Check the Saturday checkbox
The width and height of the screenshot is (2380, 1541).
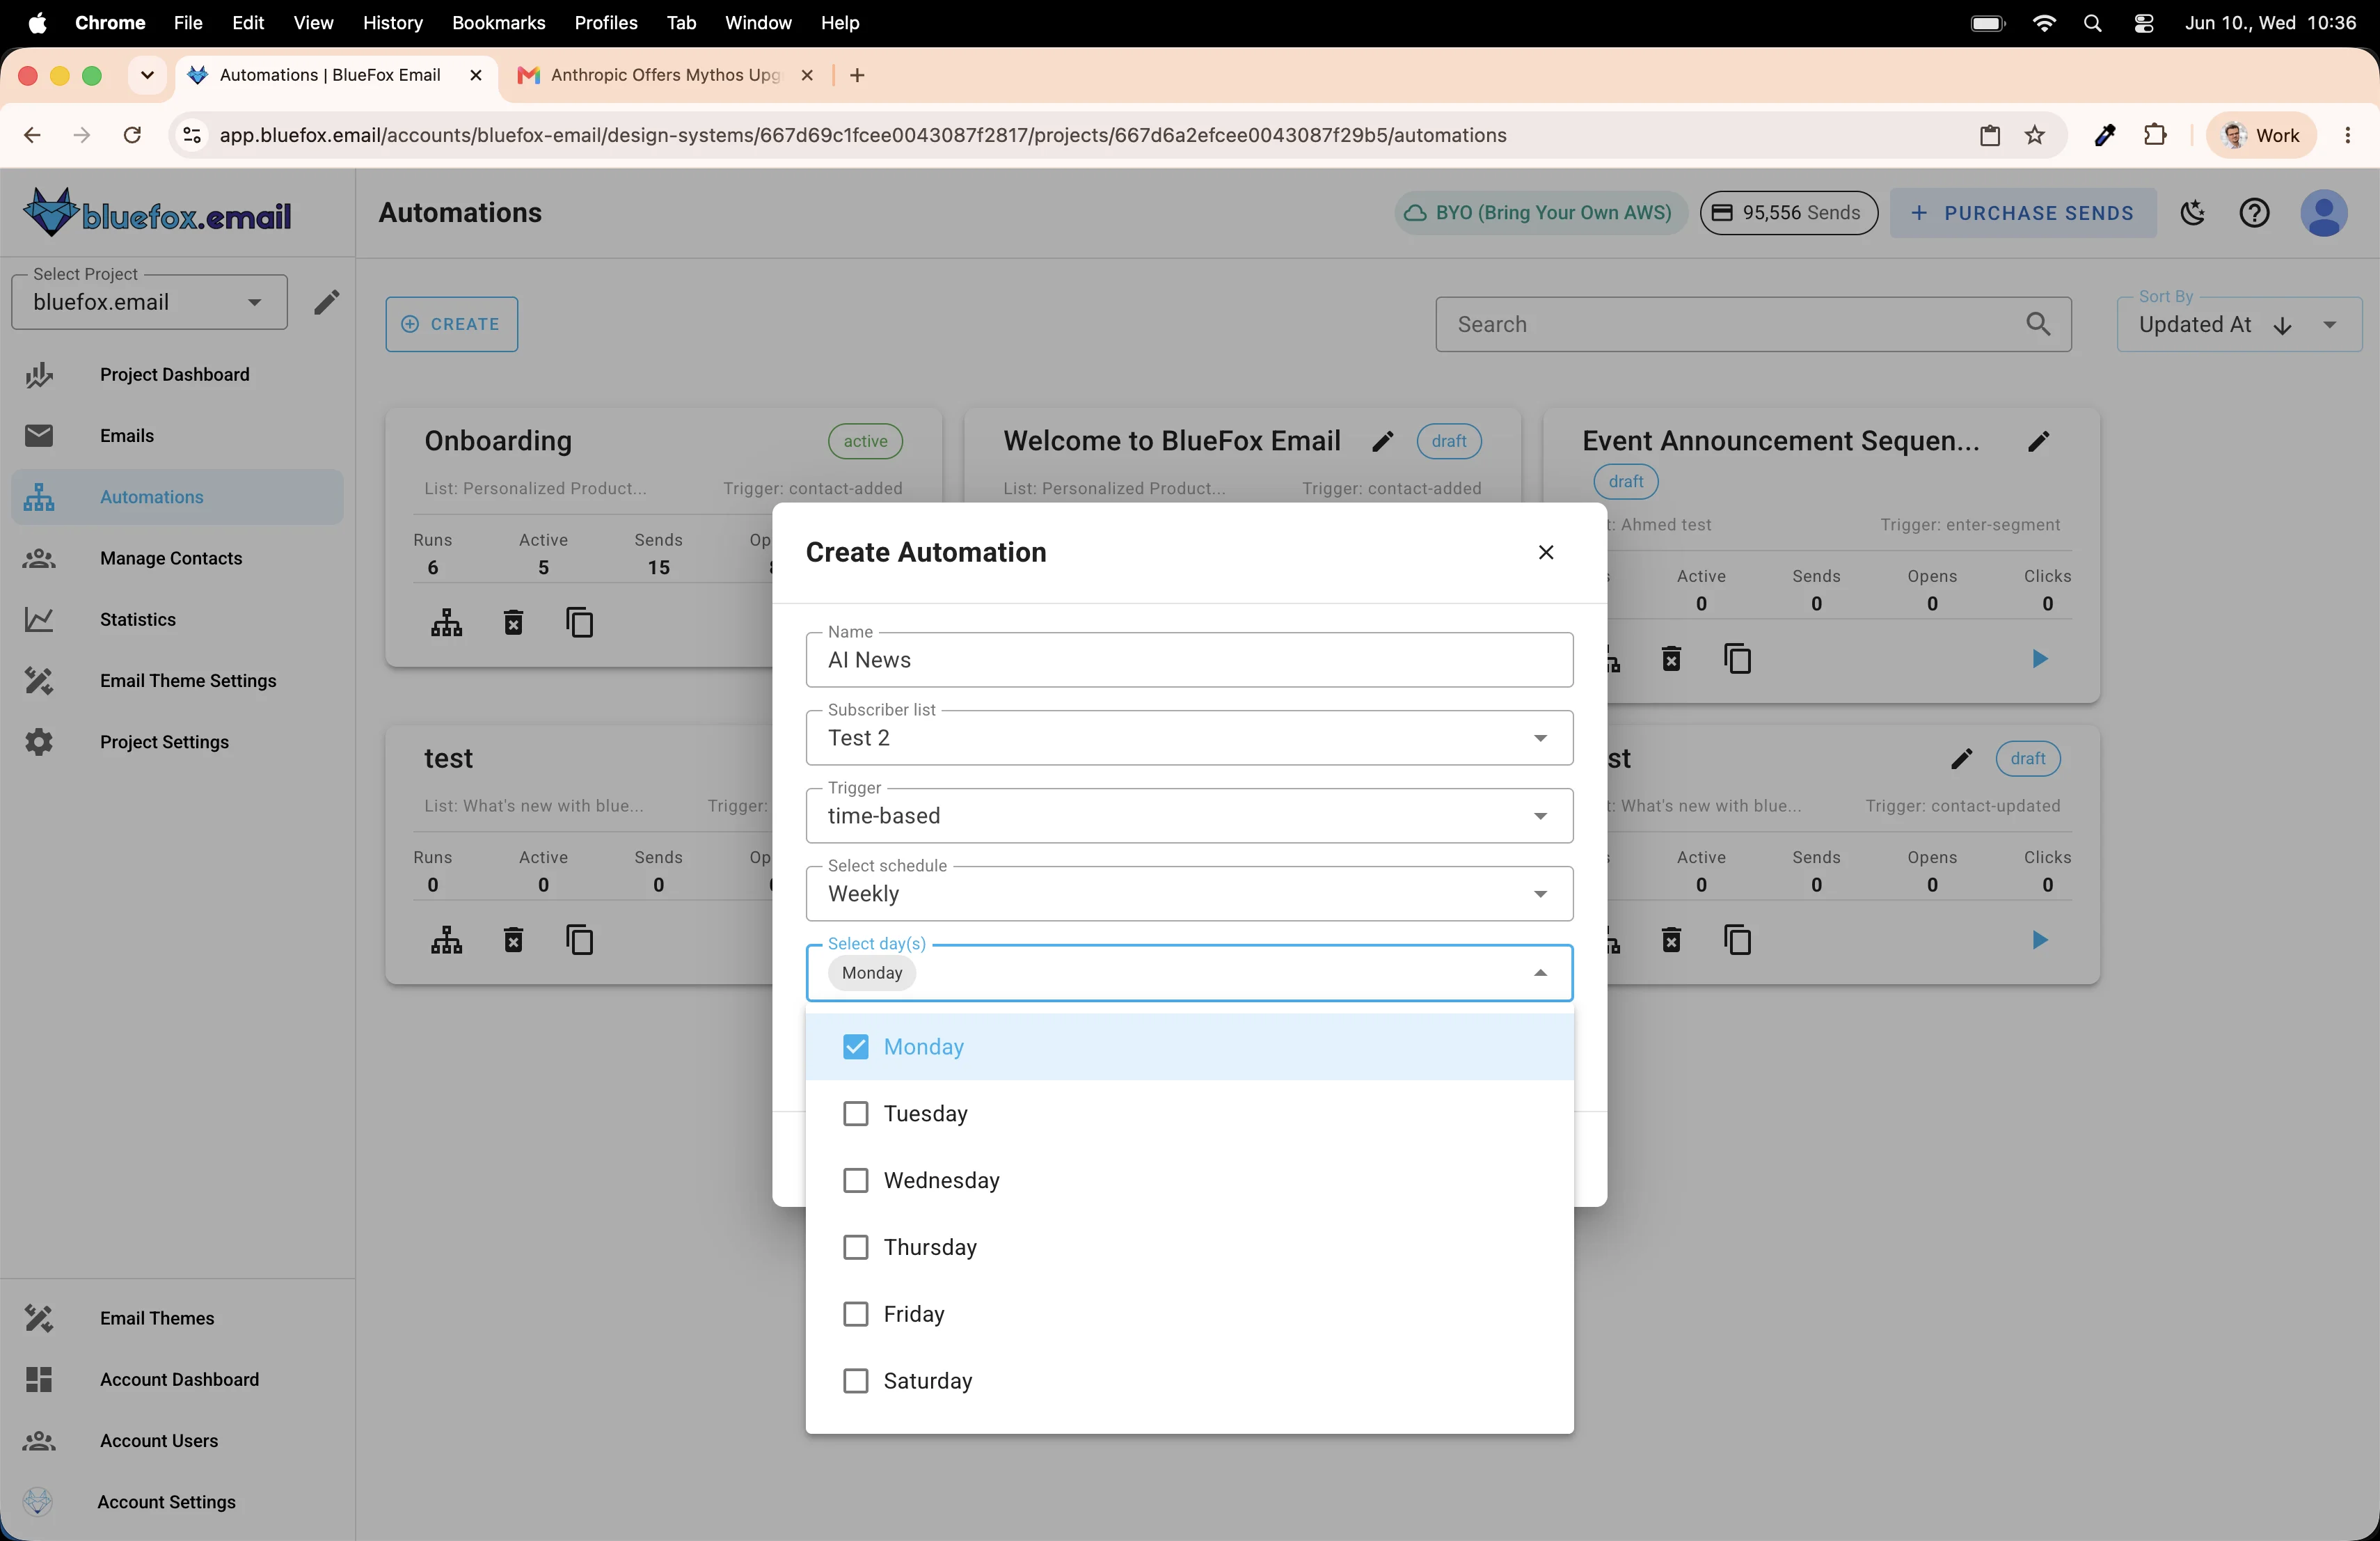click(x=855, y=1381)
